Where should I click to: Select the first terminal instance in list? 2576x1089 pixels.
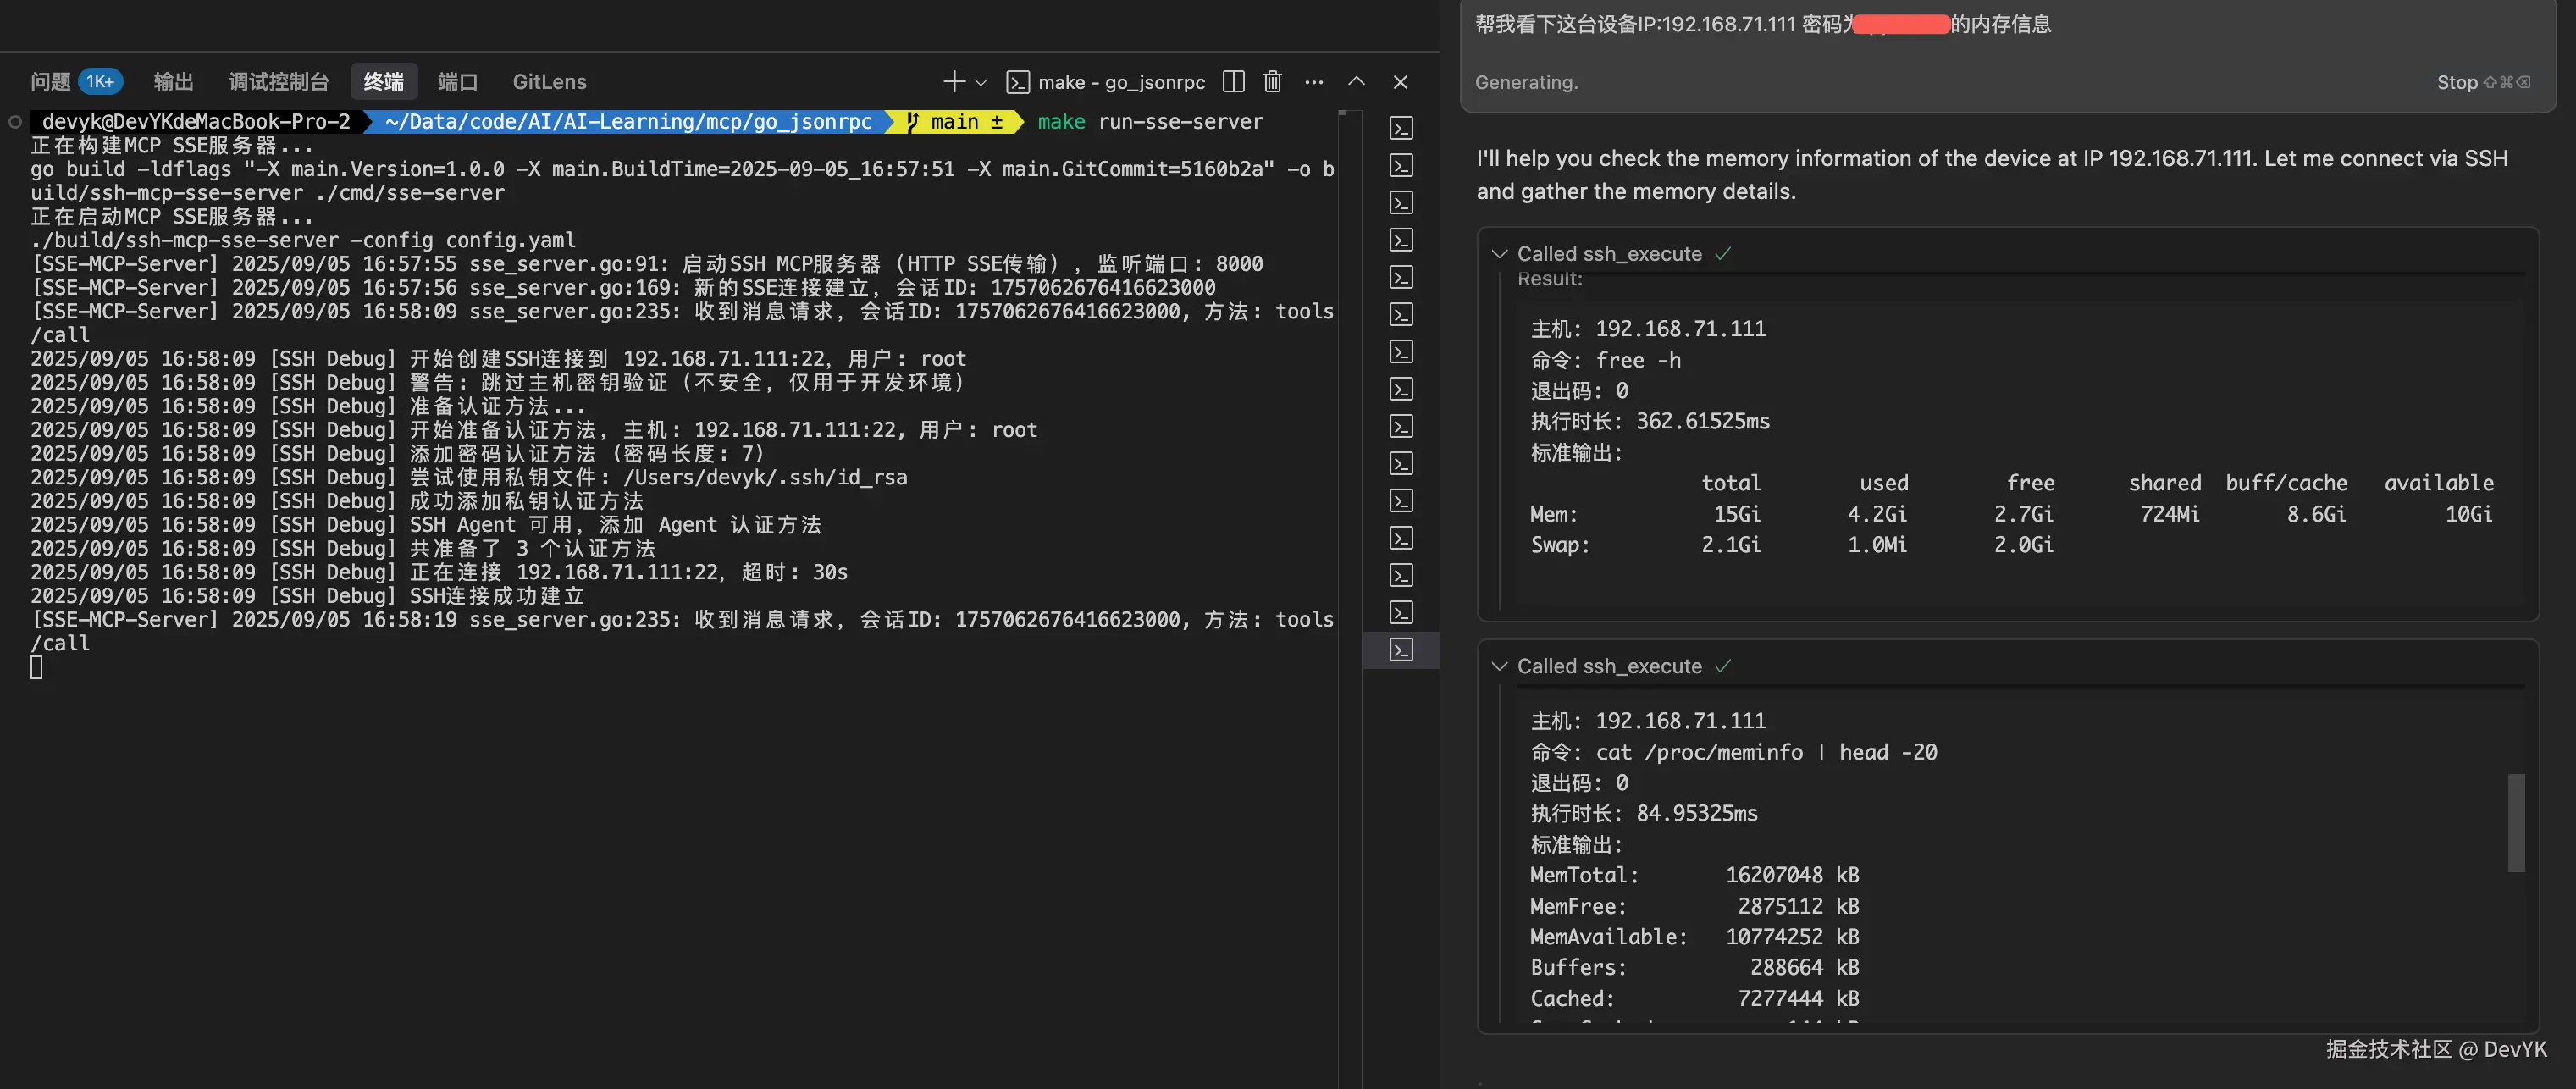click(1401, 128)
